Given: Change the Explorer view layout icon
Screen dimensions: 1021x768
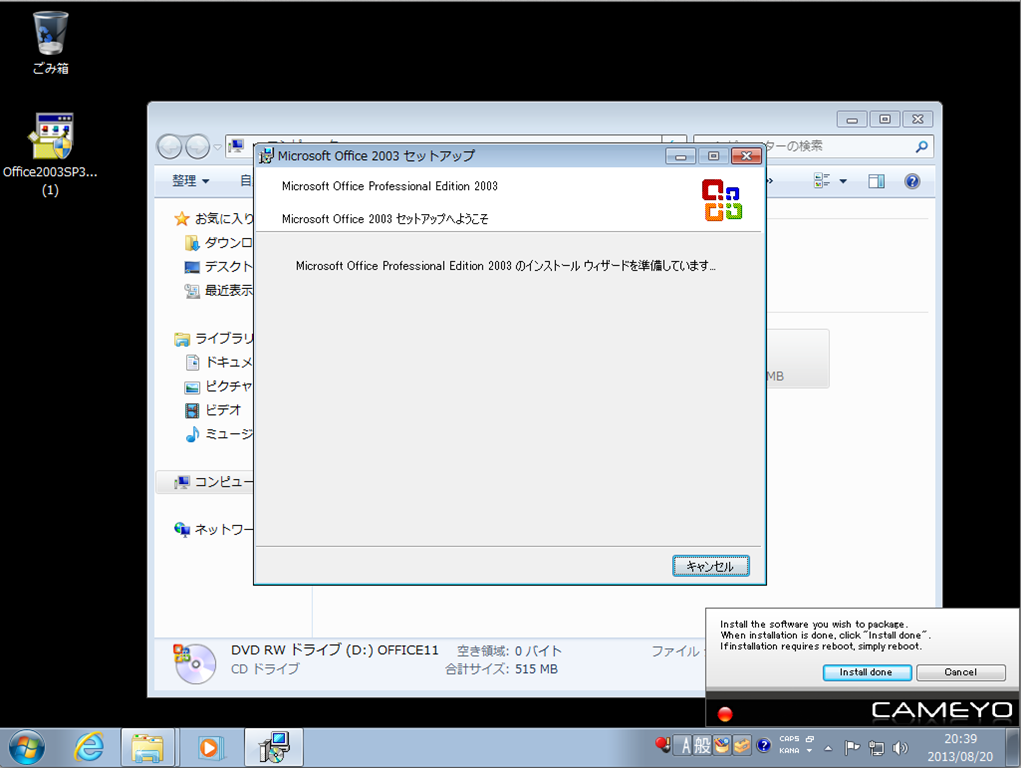Looking at the screenshot, I should 822,181.
